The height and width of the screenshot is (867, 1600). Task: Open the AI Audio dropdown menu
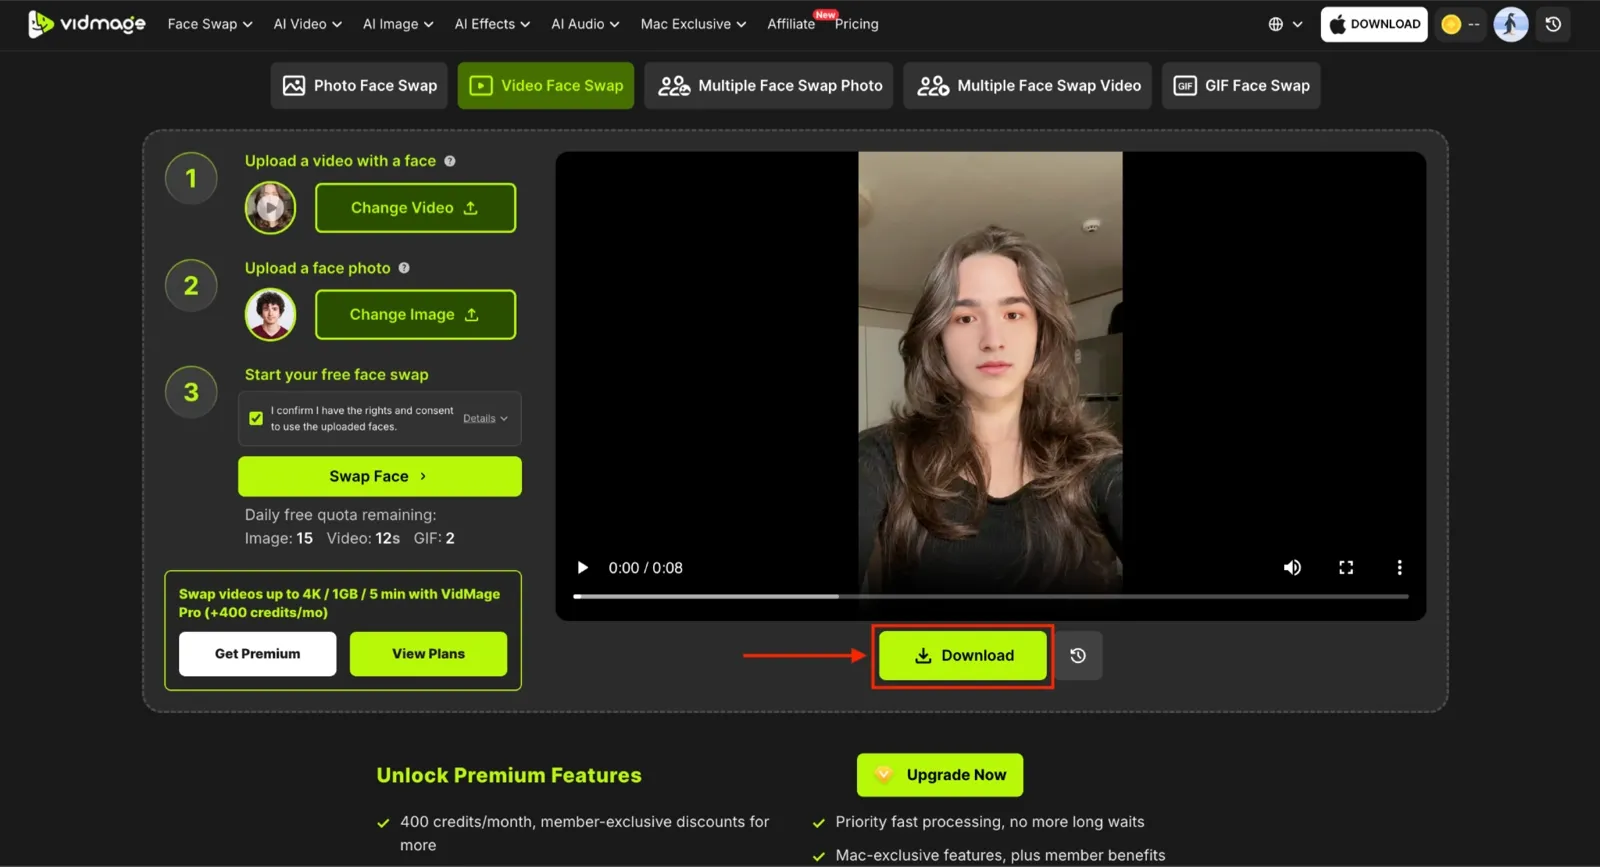point(585,24)
